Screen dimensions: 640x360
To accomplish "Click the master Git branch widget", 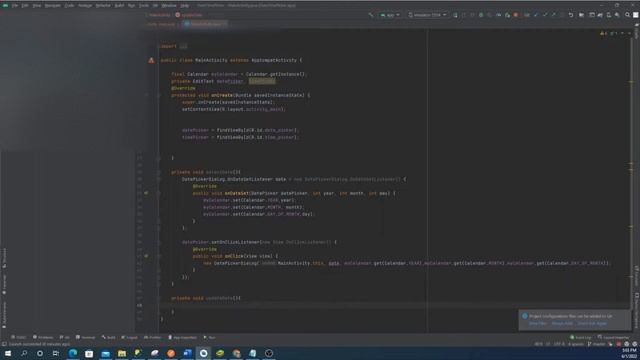I will click(597, 344).
